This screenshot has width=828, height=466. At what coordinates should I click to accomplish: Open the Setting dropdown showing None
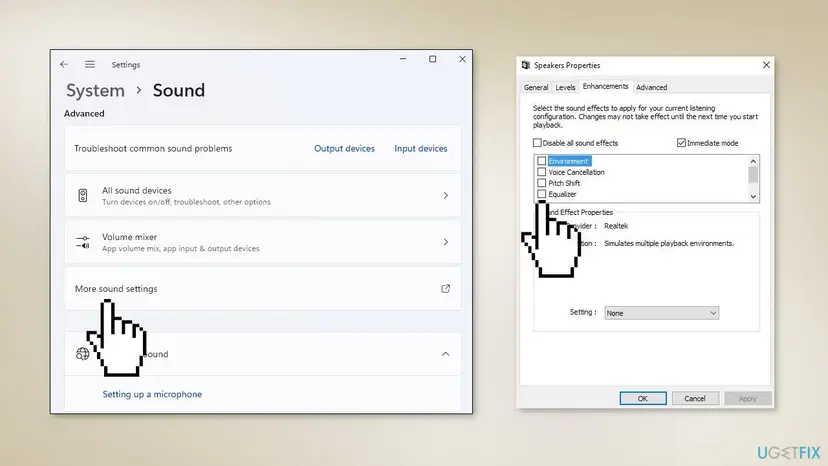tap(661, 313)
